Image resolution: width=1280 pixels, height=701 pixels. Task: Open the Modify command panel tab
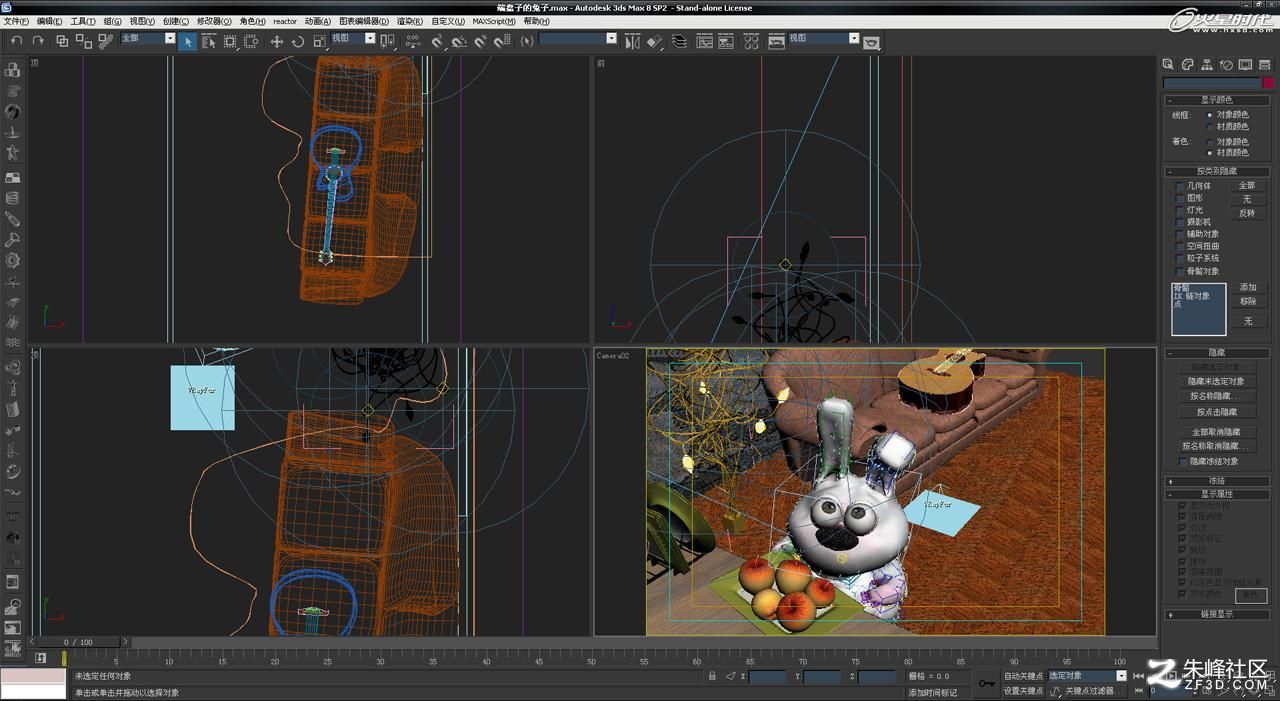click(1187, 64)
